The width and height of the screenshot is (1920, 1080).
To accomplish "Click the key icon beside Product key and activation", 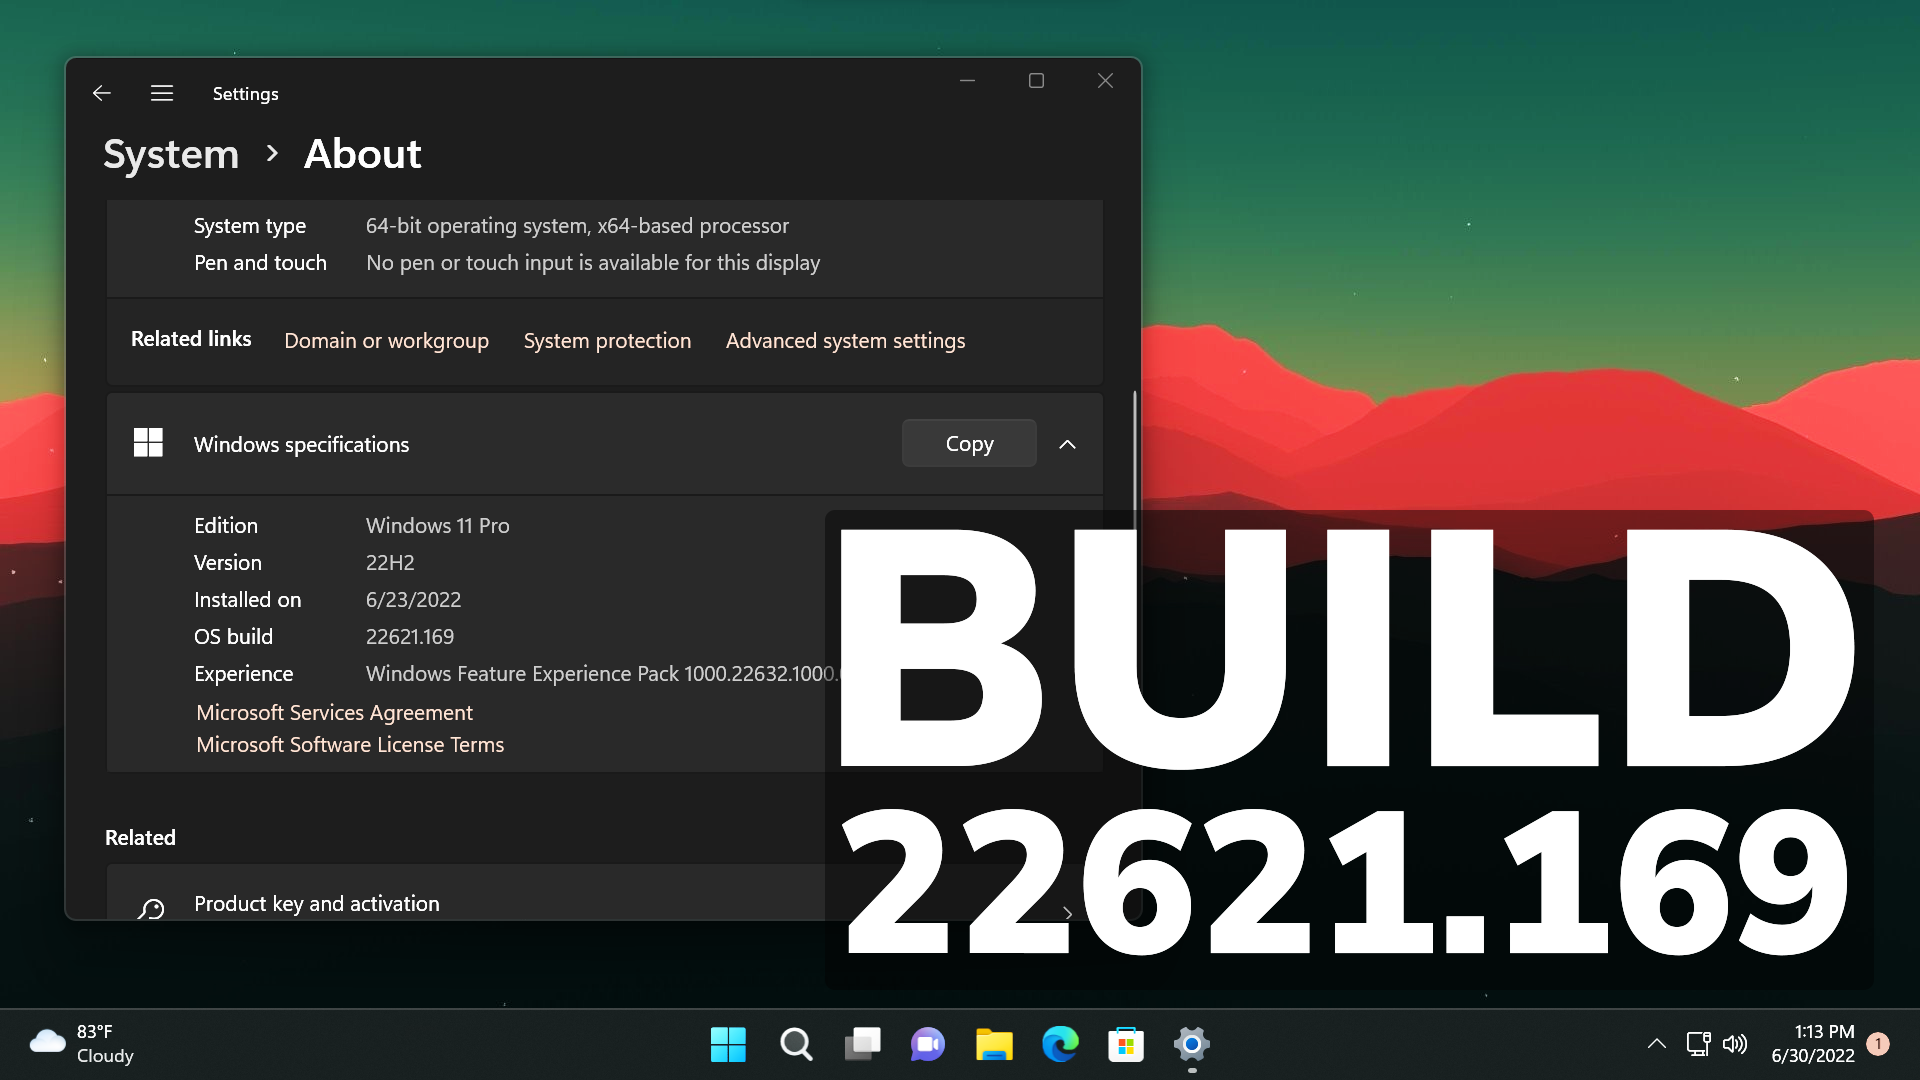I will point(151,907).
